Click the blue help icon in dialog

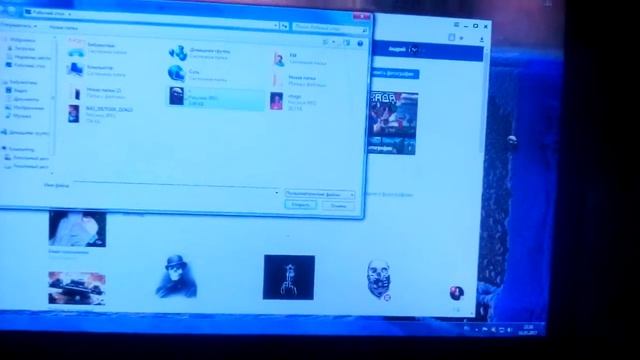(x=360, y=44)
